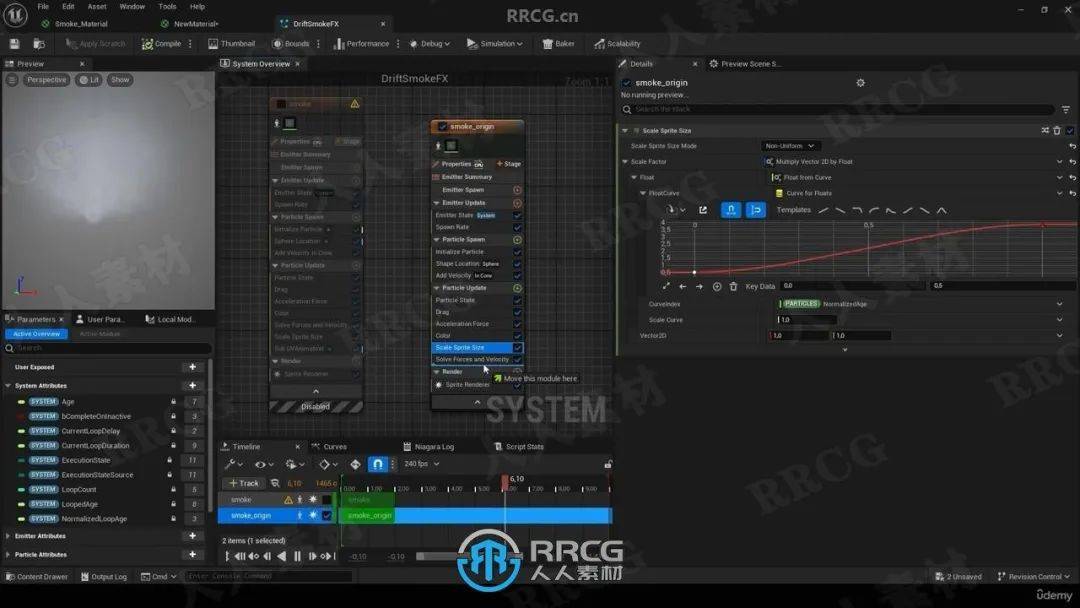Collapse the smoke_origin Emitter Update group
Screen dimensions: 1080x608
[x=437, y=203]
